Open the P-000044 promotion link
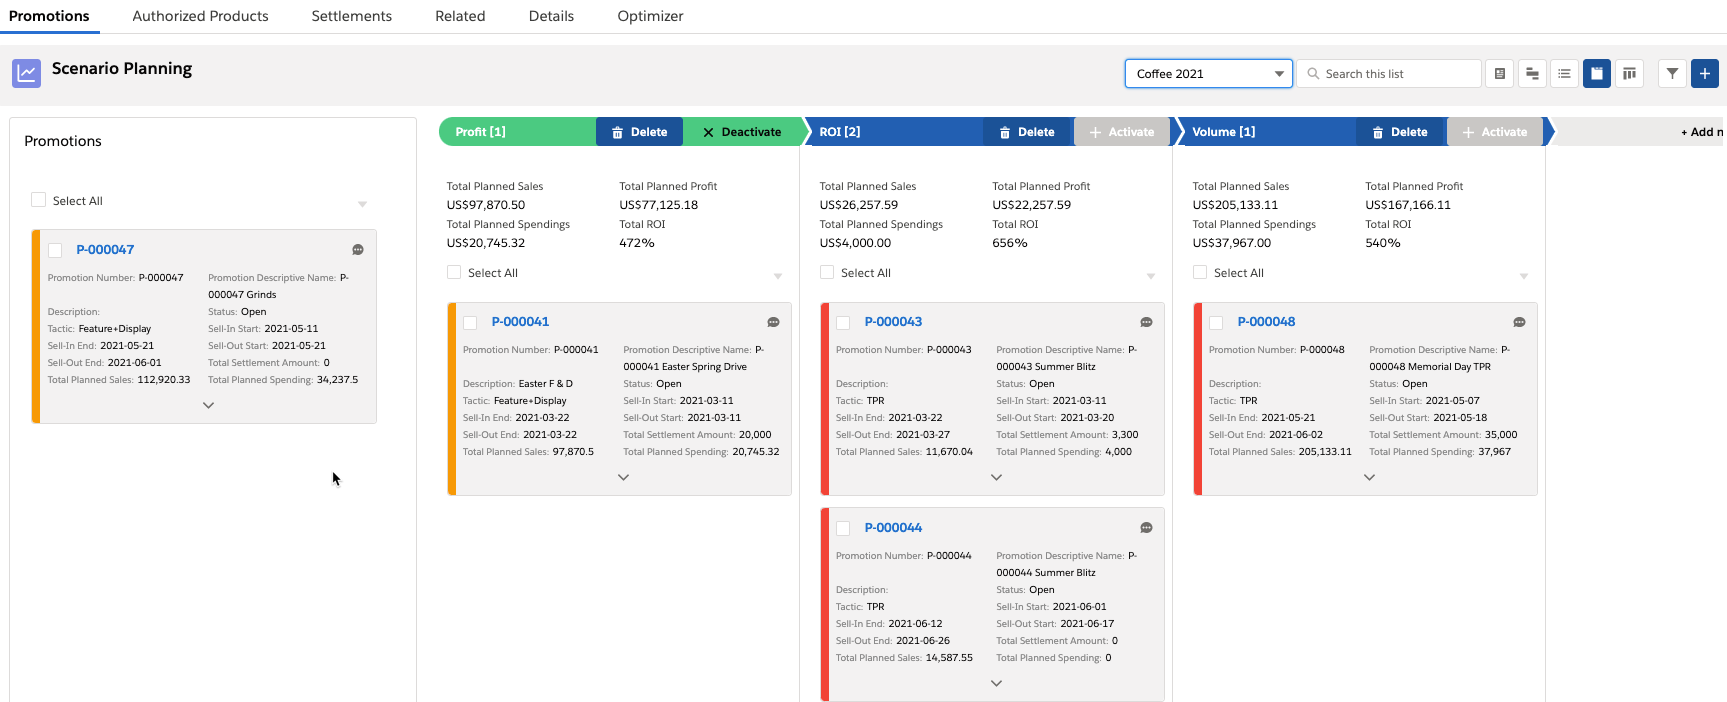 [x=893, y=528]
